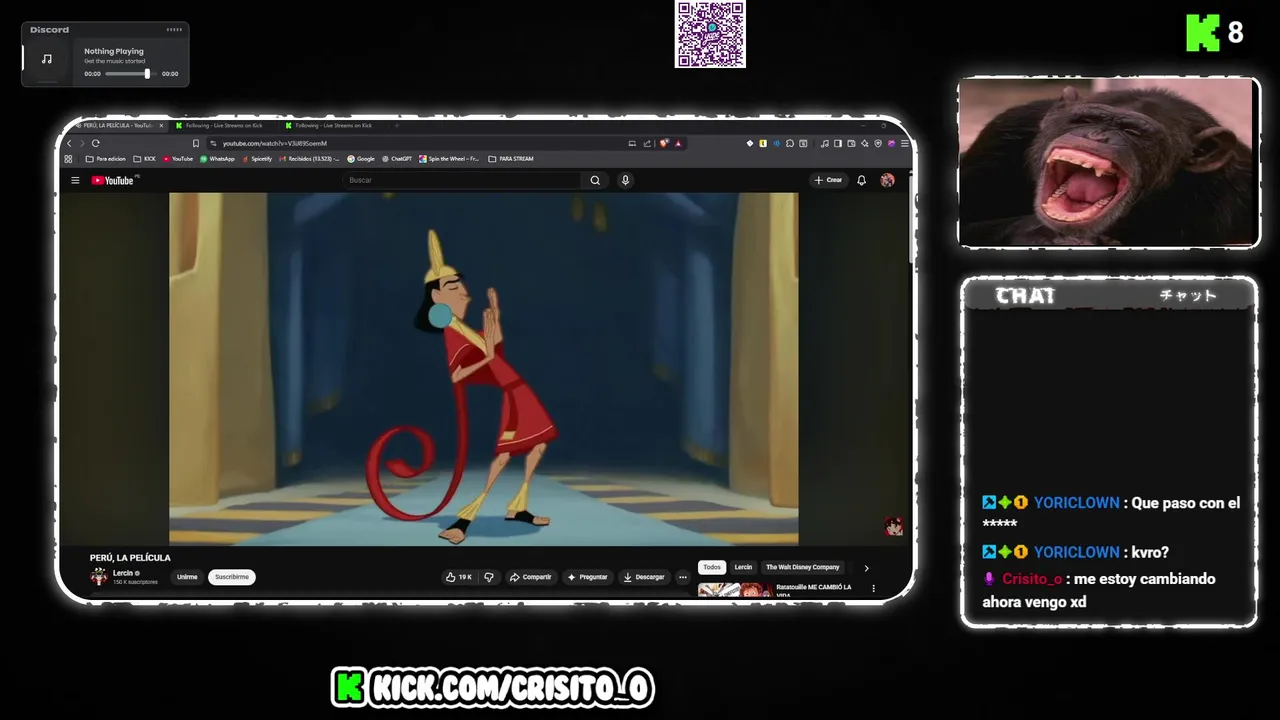Open the WhatsApp bookmark
Viewport: 1280px width, 720px height.
217,159
